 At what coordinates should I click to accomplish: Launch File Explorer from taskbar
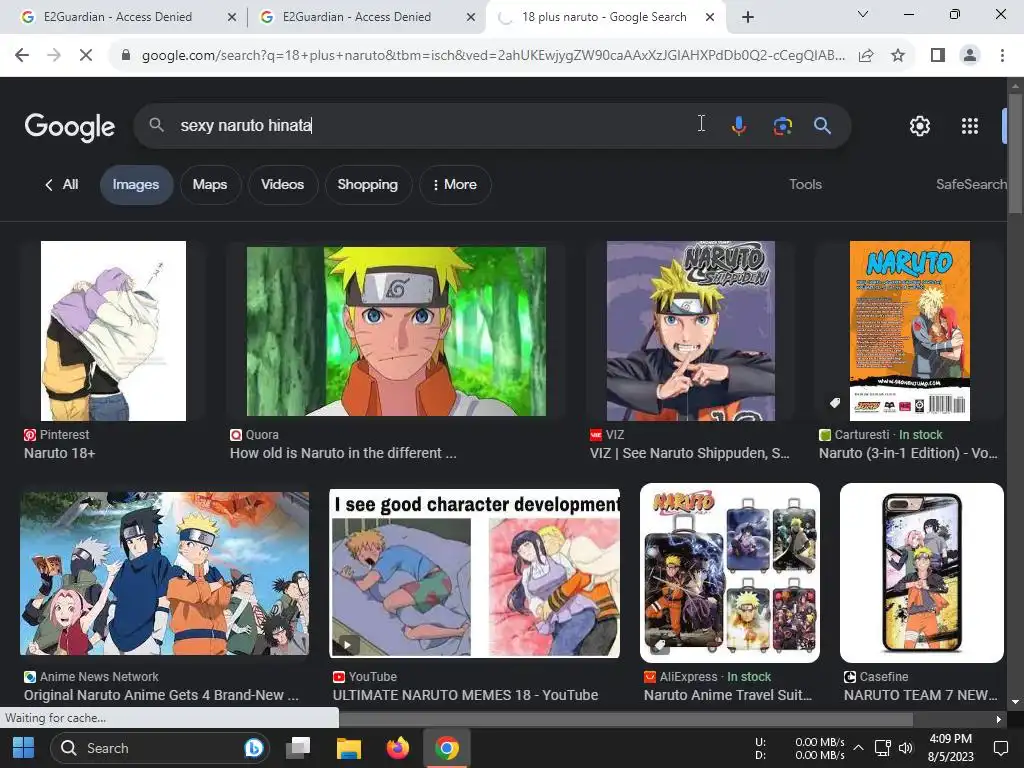(349, 748)
